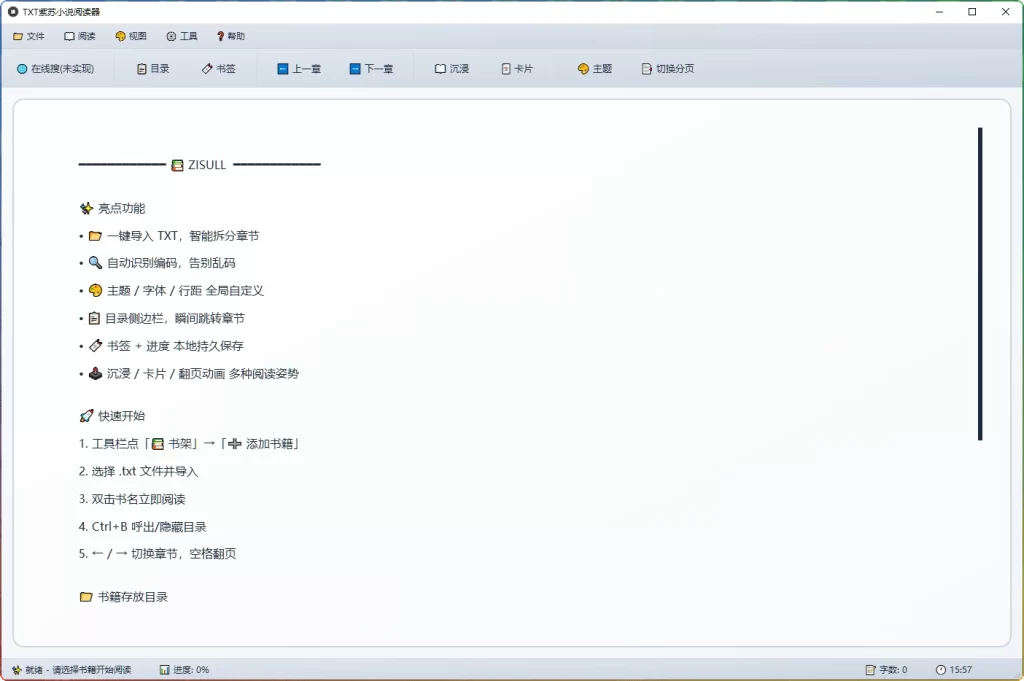Select the 书签 bookmark tool
The image size is (1024, 681).
click(x=219, y=68)
